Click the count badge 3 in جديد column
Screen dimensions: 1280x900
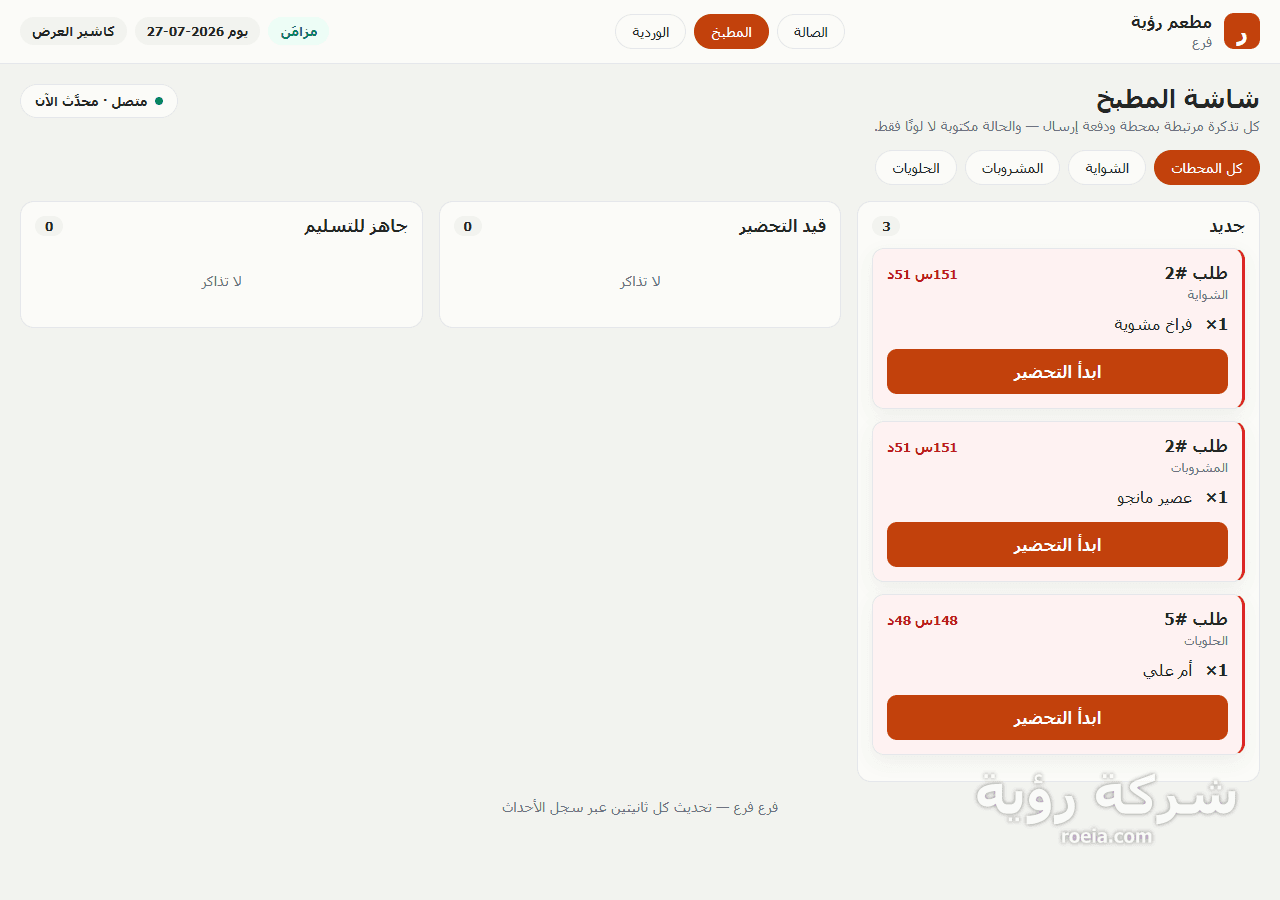(886, 226)
